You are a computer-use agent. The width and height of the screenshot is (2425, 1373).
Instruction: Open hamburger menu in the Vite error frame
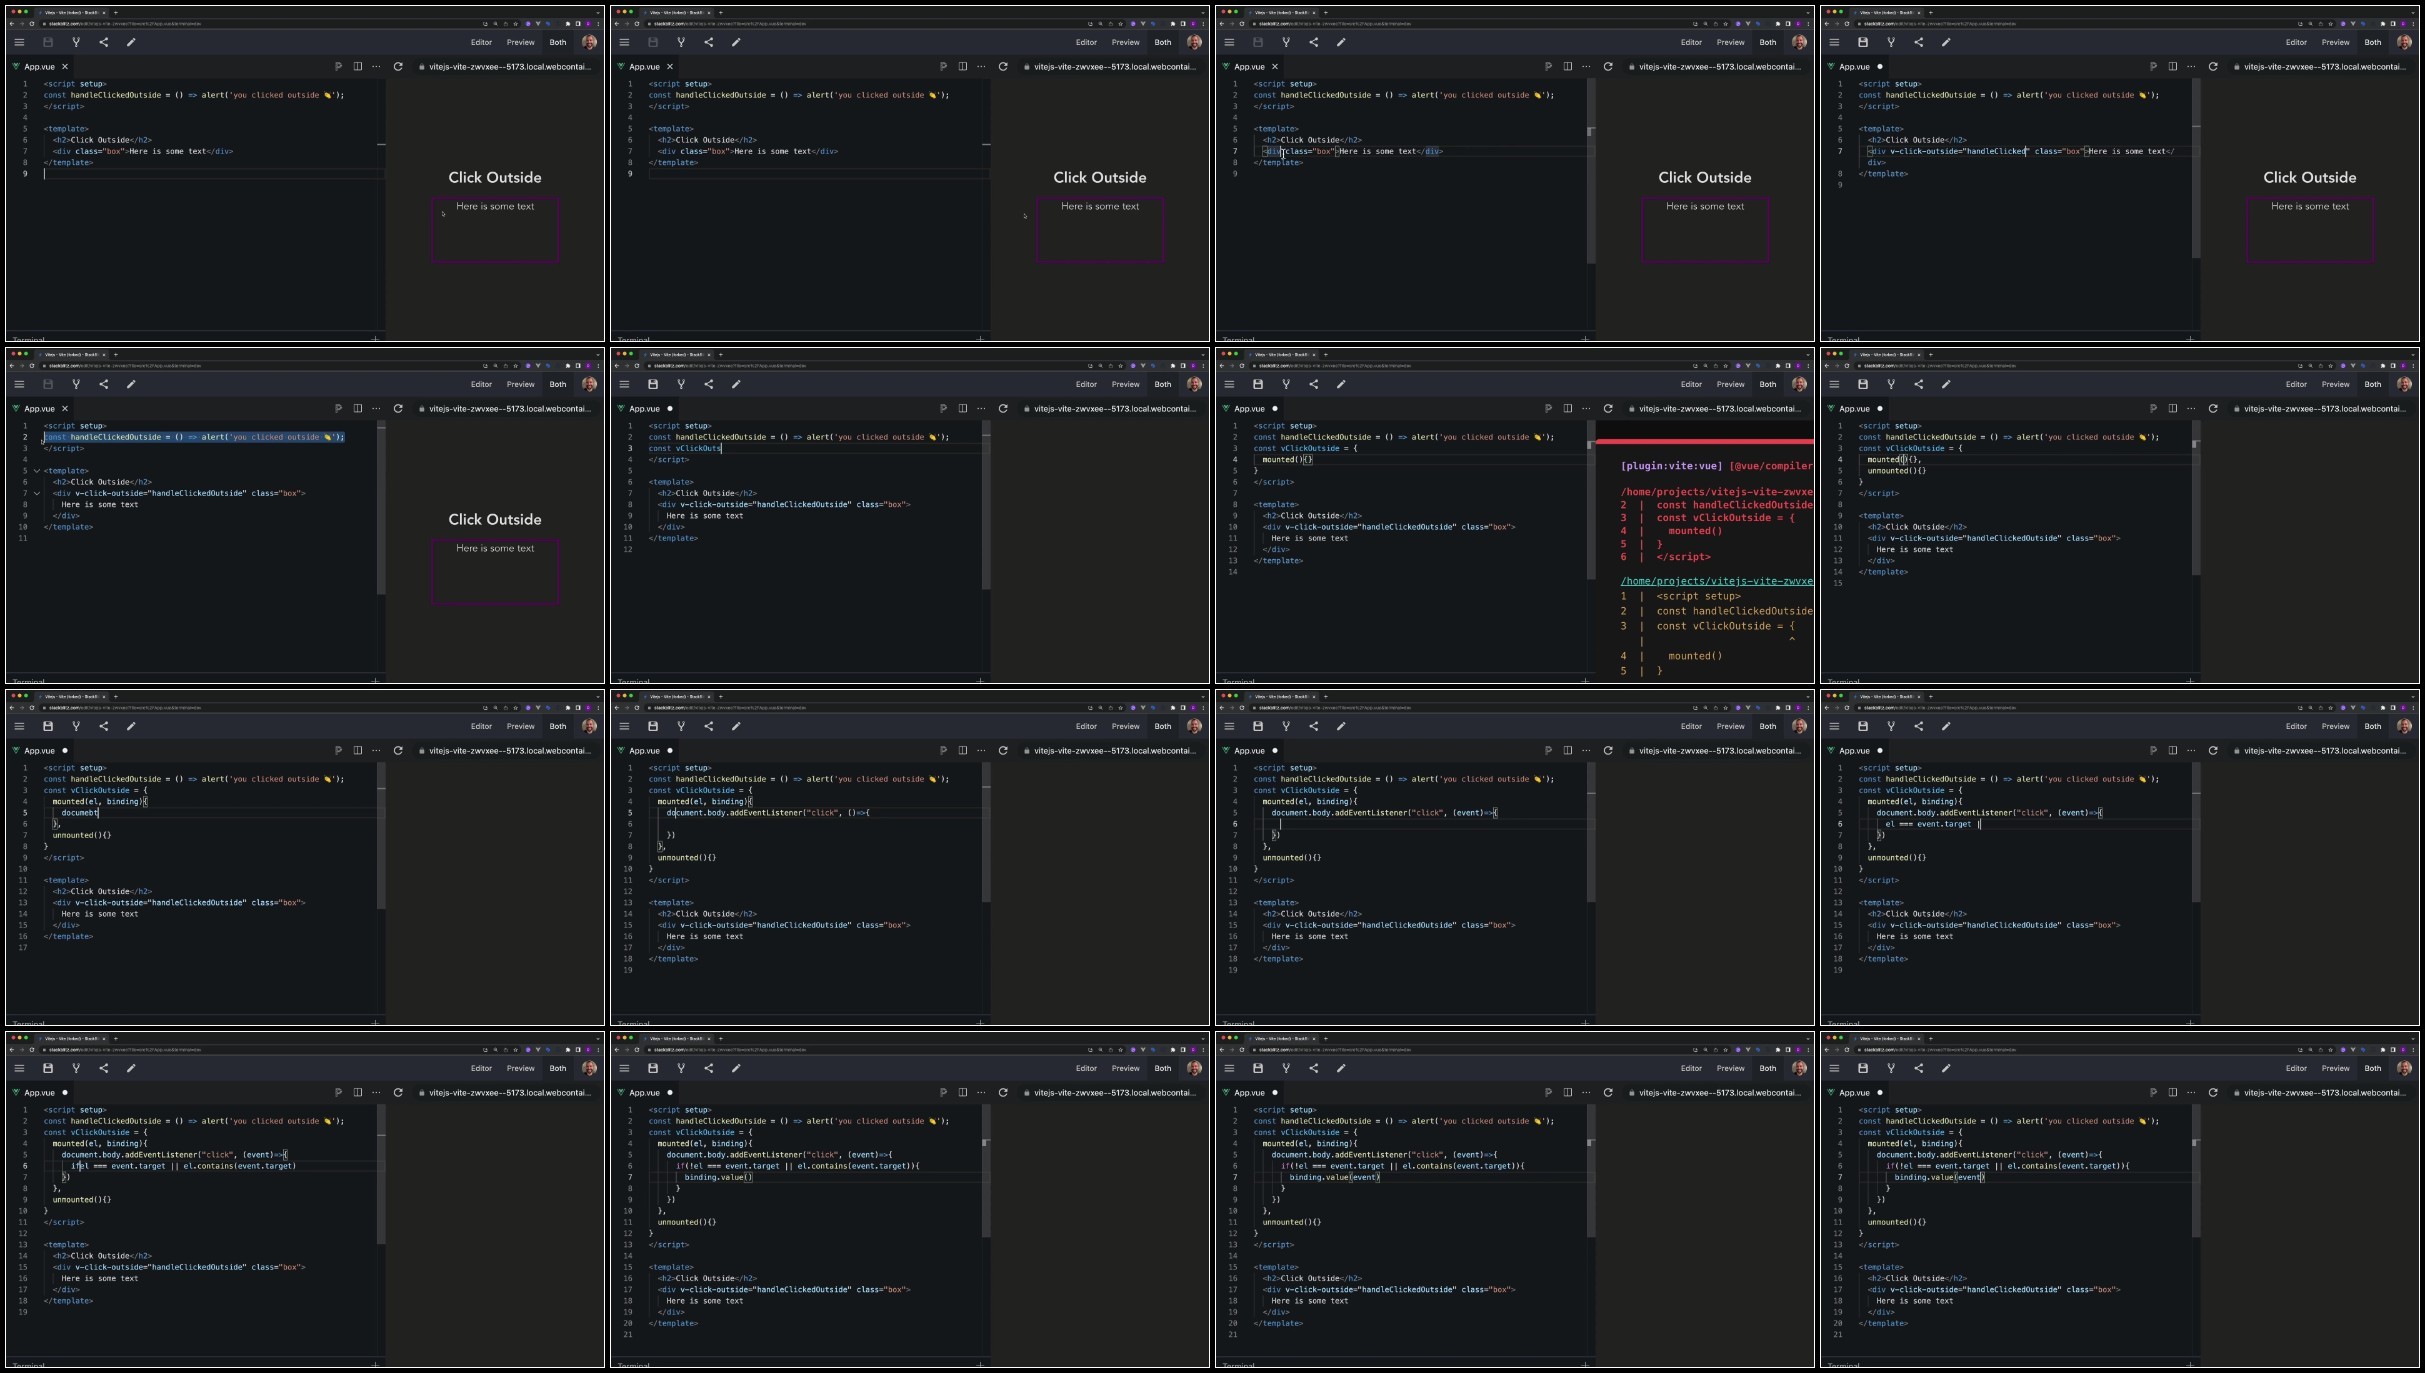point(1229,384)
